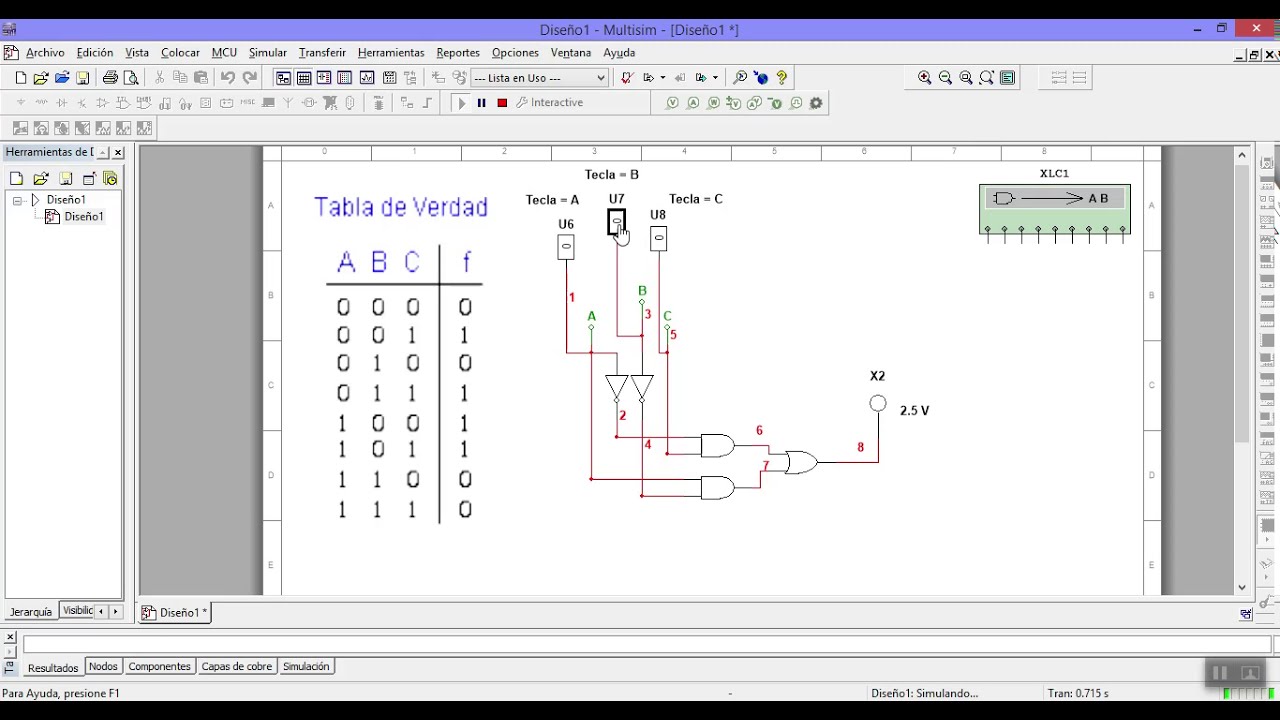Click the Find examples magnifier icon

[740, 77]
